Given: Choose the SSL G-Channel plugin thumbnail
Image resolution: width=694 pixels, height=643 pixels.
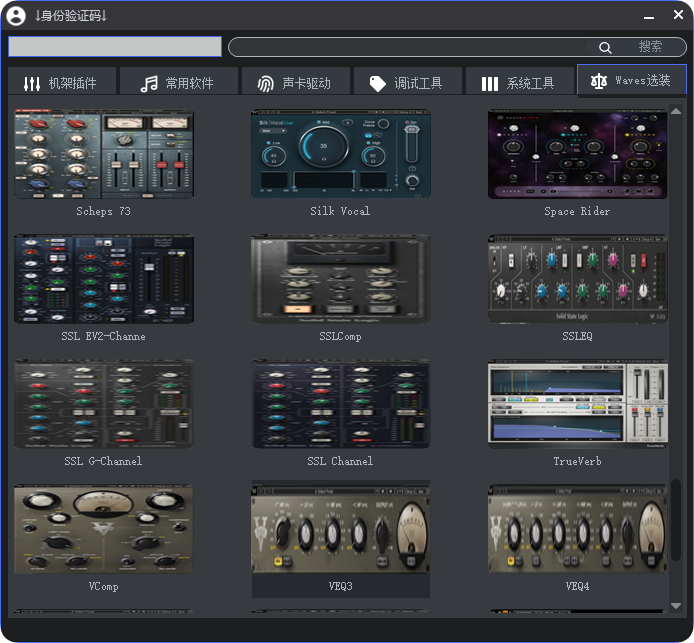Looking at the screenshot, I should pyautogui.click(x=104, y=404).
